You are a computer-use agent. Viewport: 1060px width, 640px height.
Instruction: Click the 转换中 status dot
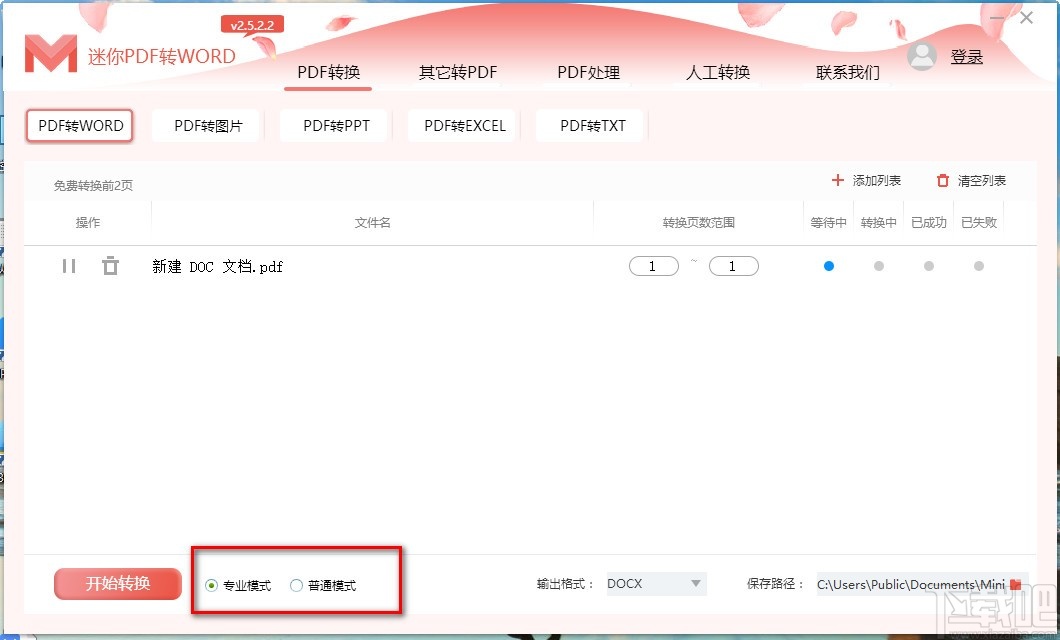pyautogui.click(x=879, y=266)
